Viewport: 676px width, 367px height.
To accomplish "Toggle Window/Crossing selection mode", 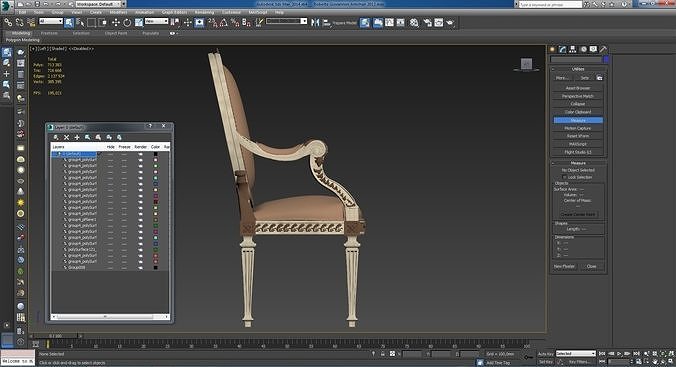I will (x=103, y=22).
